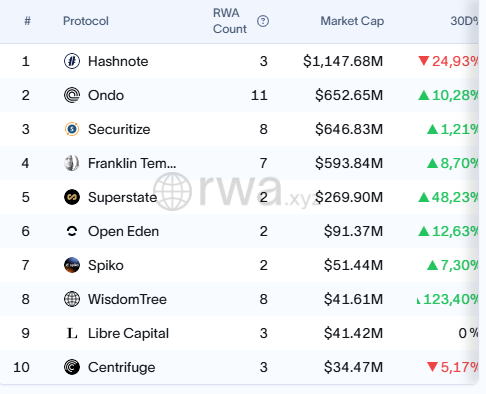The height and width of the screenshot is (394, 486).
Task: Click the WisdomTree globe logo icon
Action: 72,299
